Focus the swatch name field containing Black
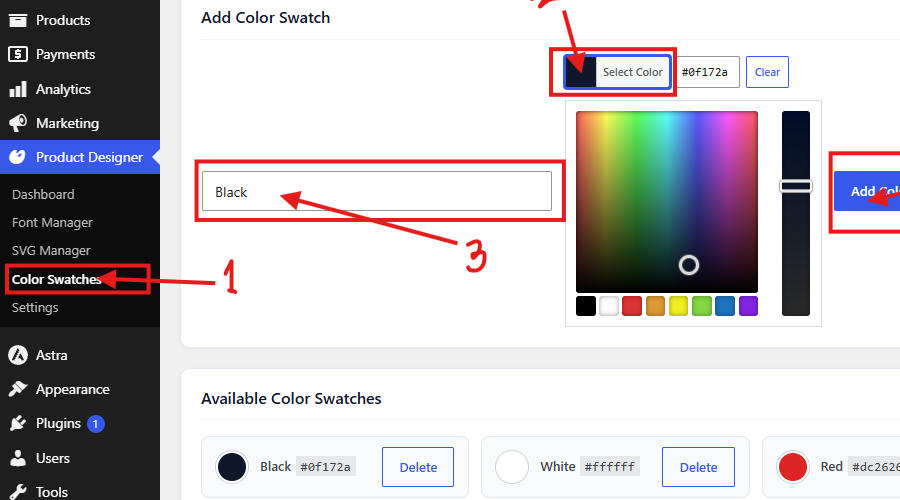Viewport: 900px width, 500px height. (x=377, y=191)
